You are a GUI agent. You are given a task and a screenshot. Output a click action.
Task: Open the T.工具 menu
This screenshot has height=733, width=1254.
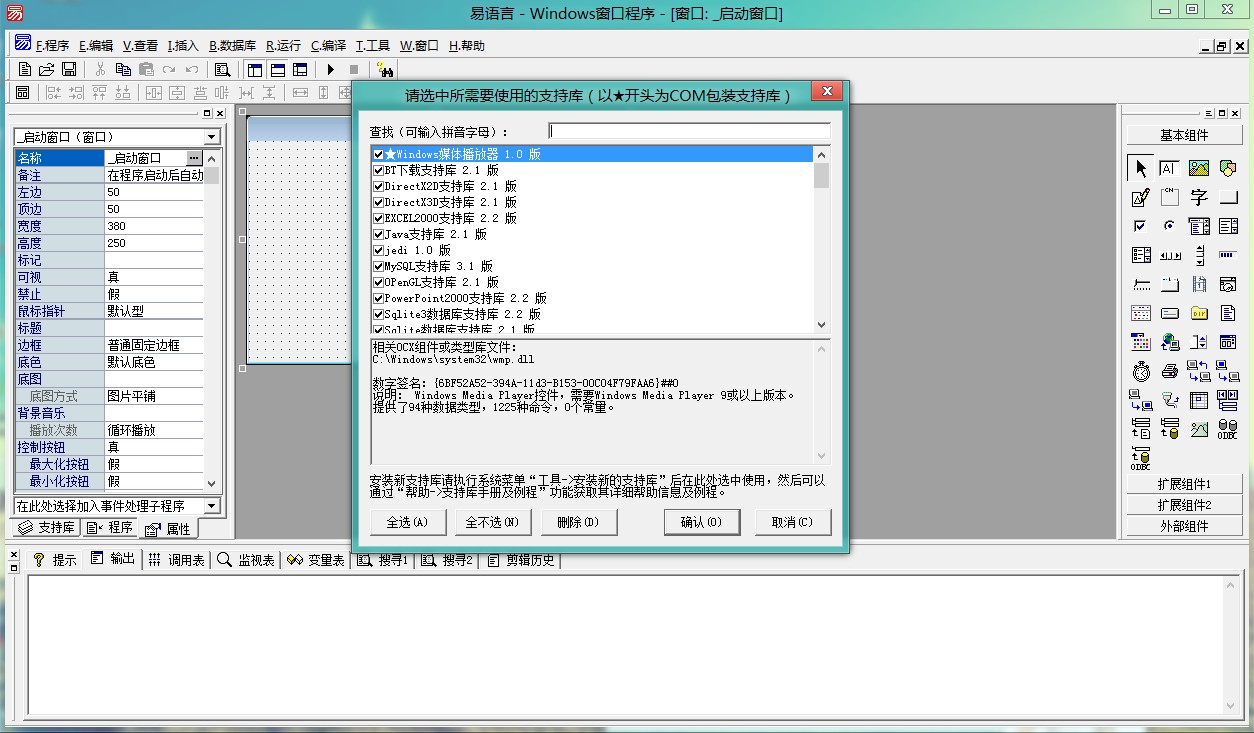pos(373,45)
